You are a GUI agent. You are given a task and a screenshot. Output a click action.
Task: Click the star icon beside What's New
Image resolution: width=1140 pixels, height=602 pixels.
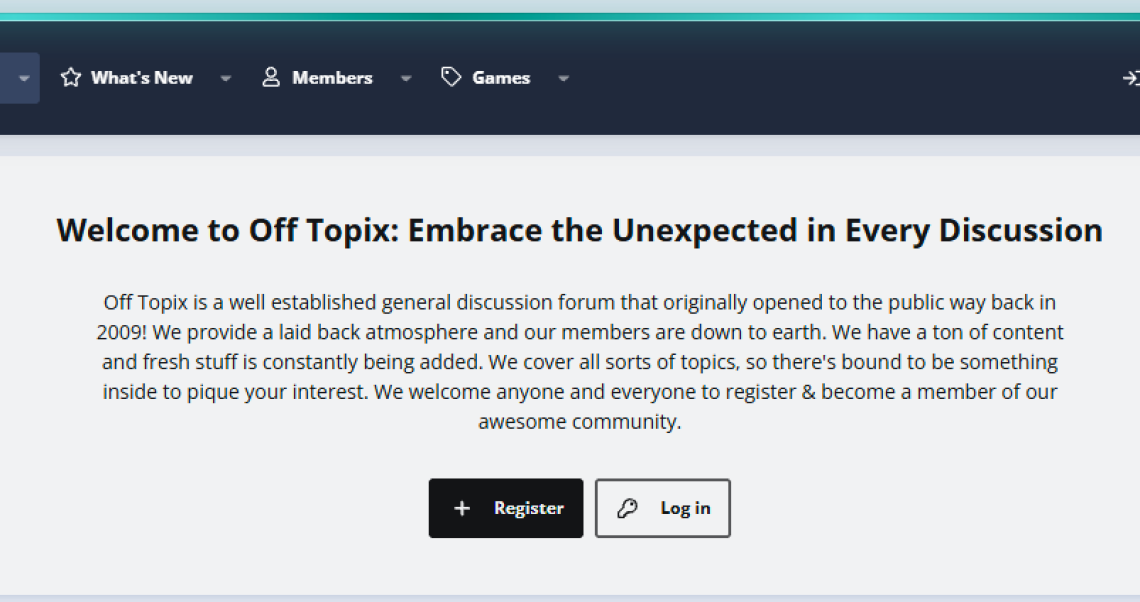[x=71, y=77]
